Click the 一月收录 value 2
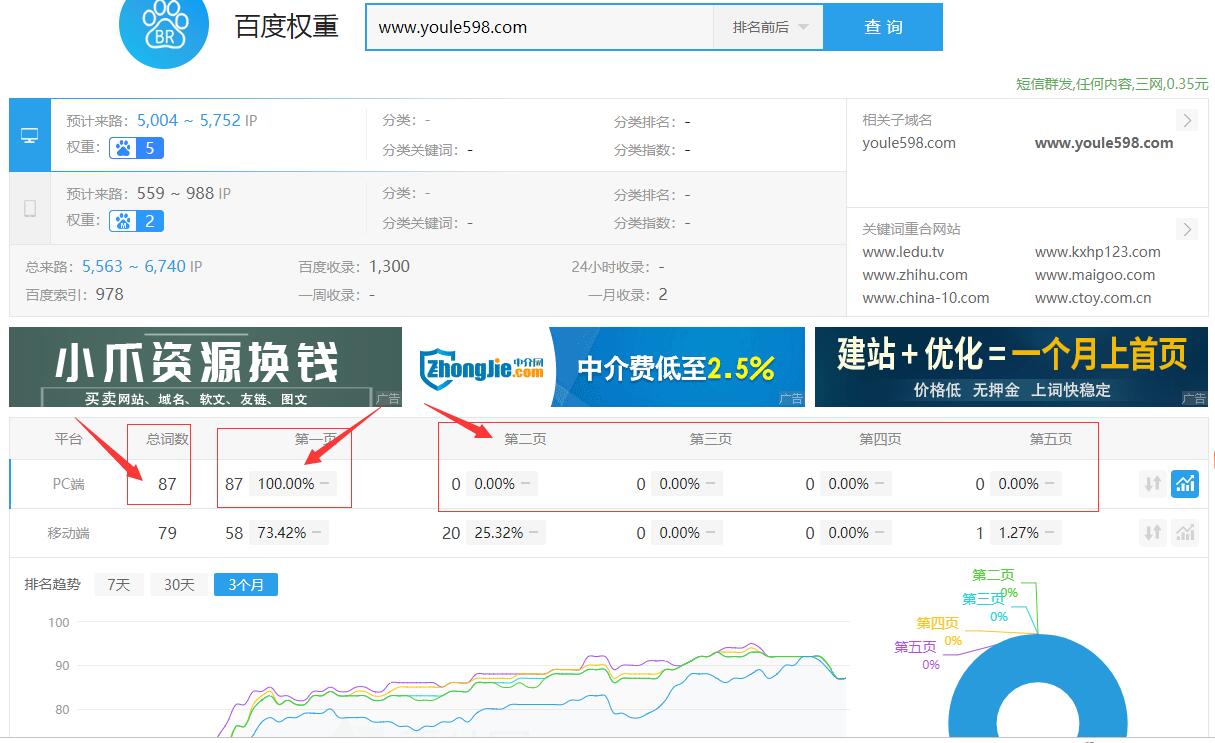This screenshot has height=743, width=1215. pos(663,294)
